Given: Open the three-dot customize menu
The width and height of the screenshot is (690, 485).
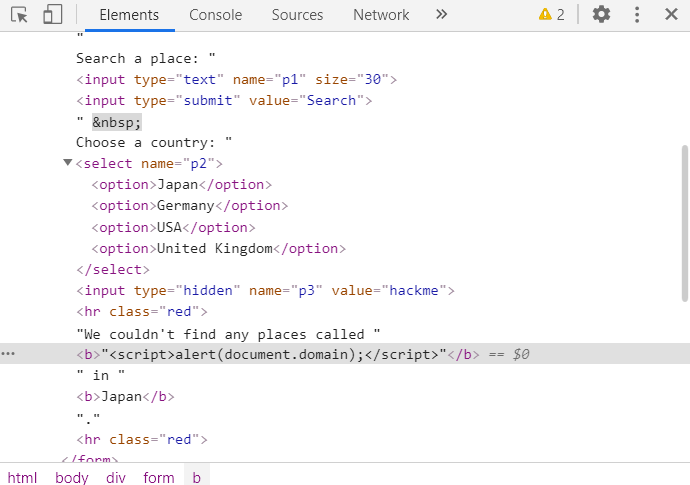Looking at the screenshot, I should click(x=637, y=15).
